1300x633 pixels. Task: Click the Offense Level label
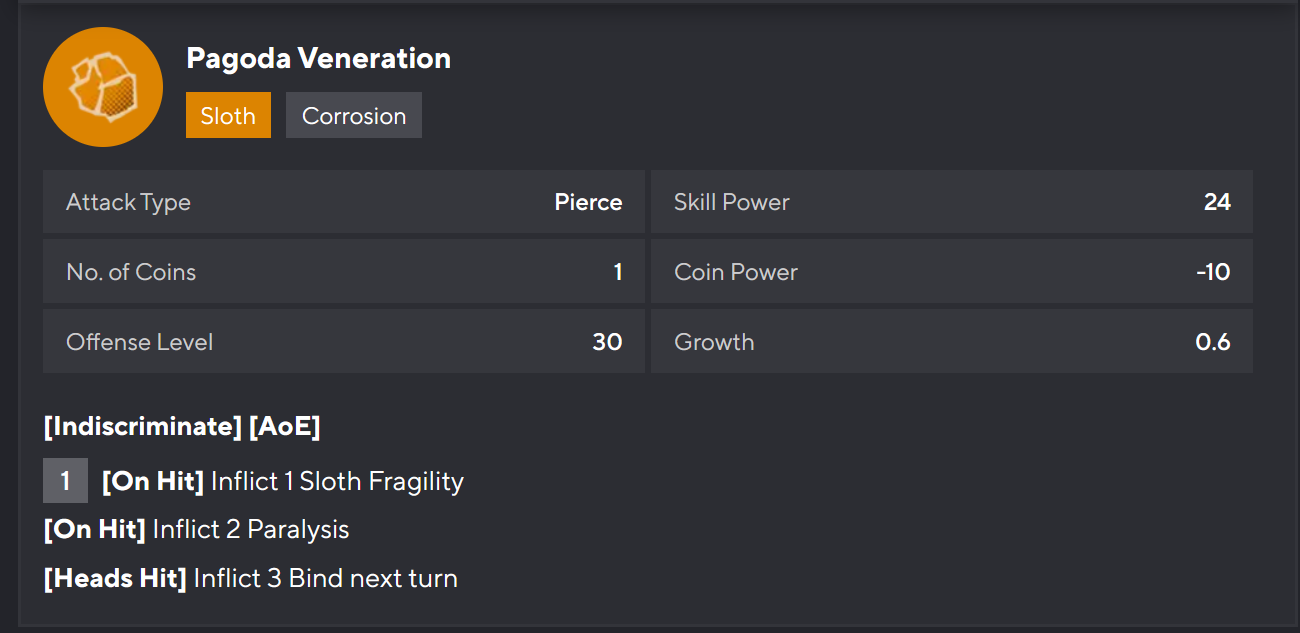pyautogui.click(x=140, y=342)
